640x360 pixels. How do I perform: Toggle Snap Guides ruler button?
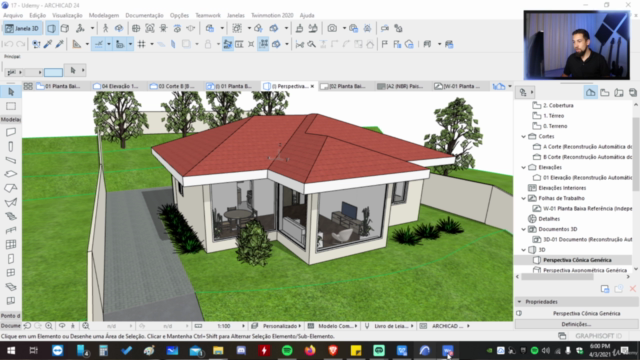tap(120, 44)
